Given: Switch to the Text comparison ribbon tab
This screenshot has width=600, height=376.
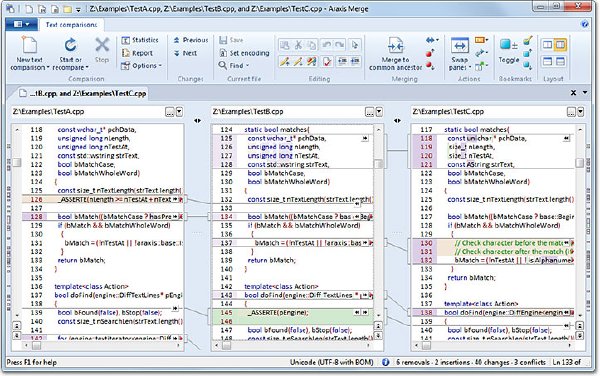Looking at the screenshot, I should (x=71, y=24).
